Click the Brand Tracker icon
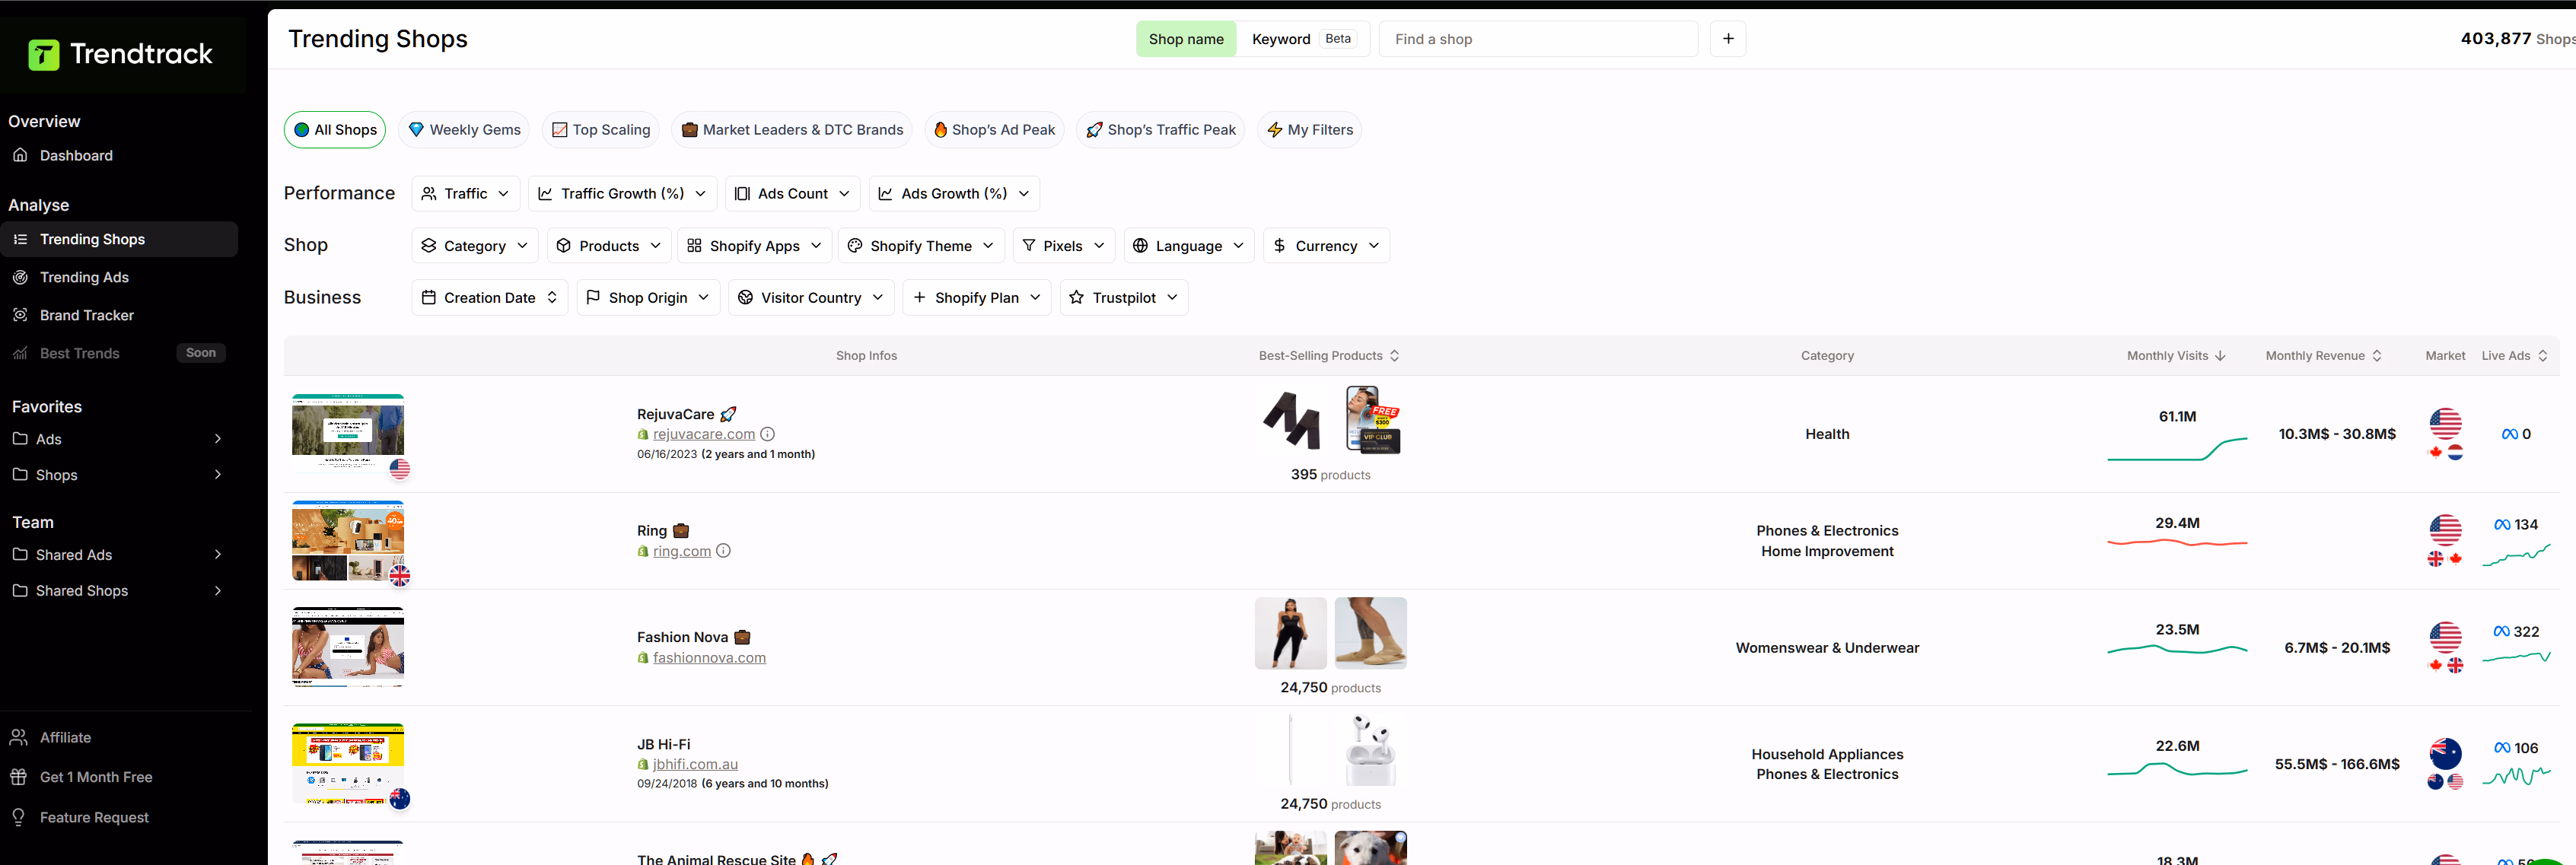 pos(20,315)
